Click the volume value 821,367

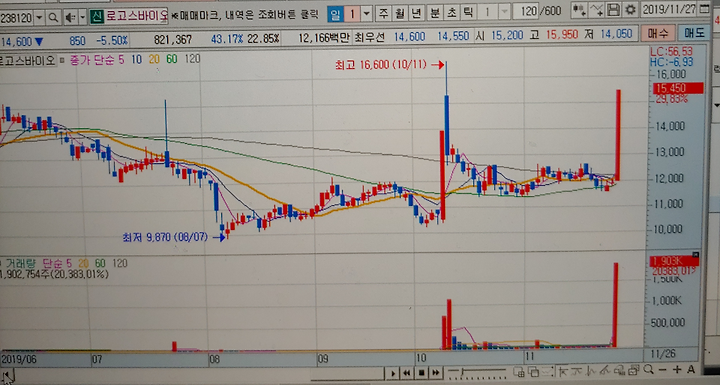point(173,40)
